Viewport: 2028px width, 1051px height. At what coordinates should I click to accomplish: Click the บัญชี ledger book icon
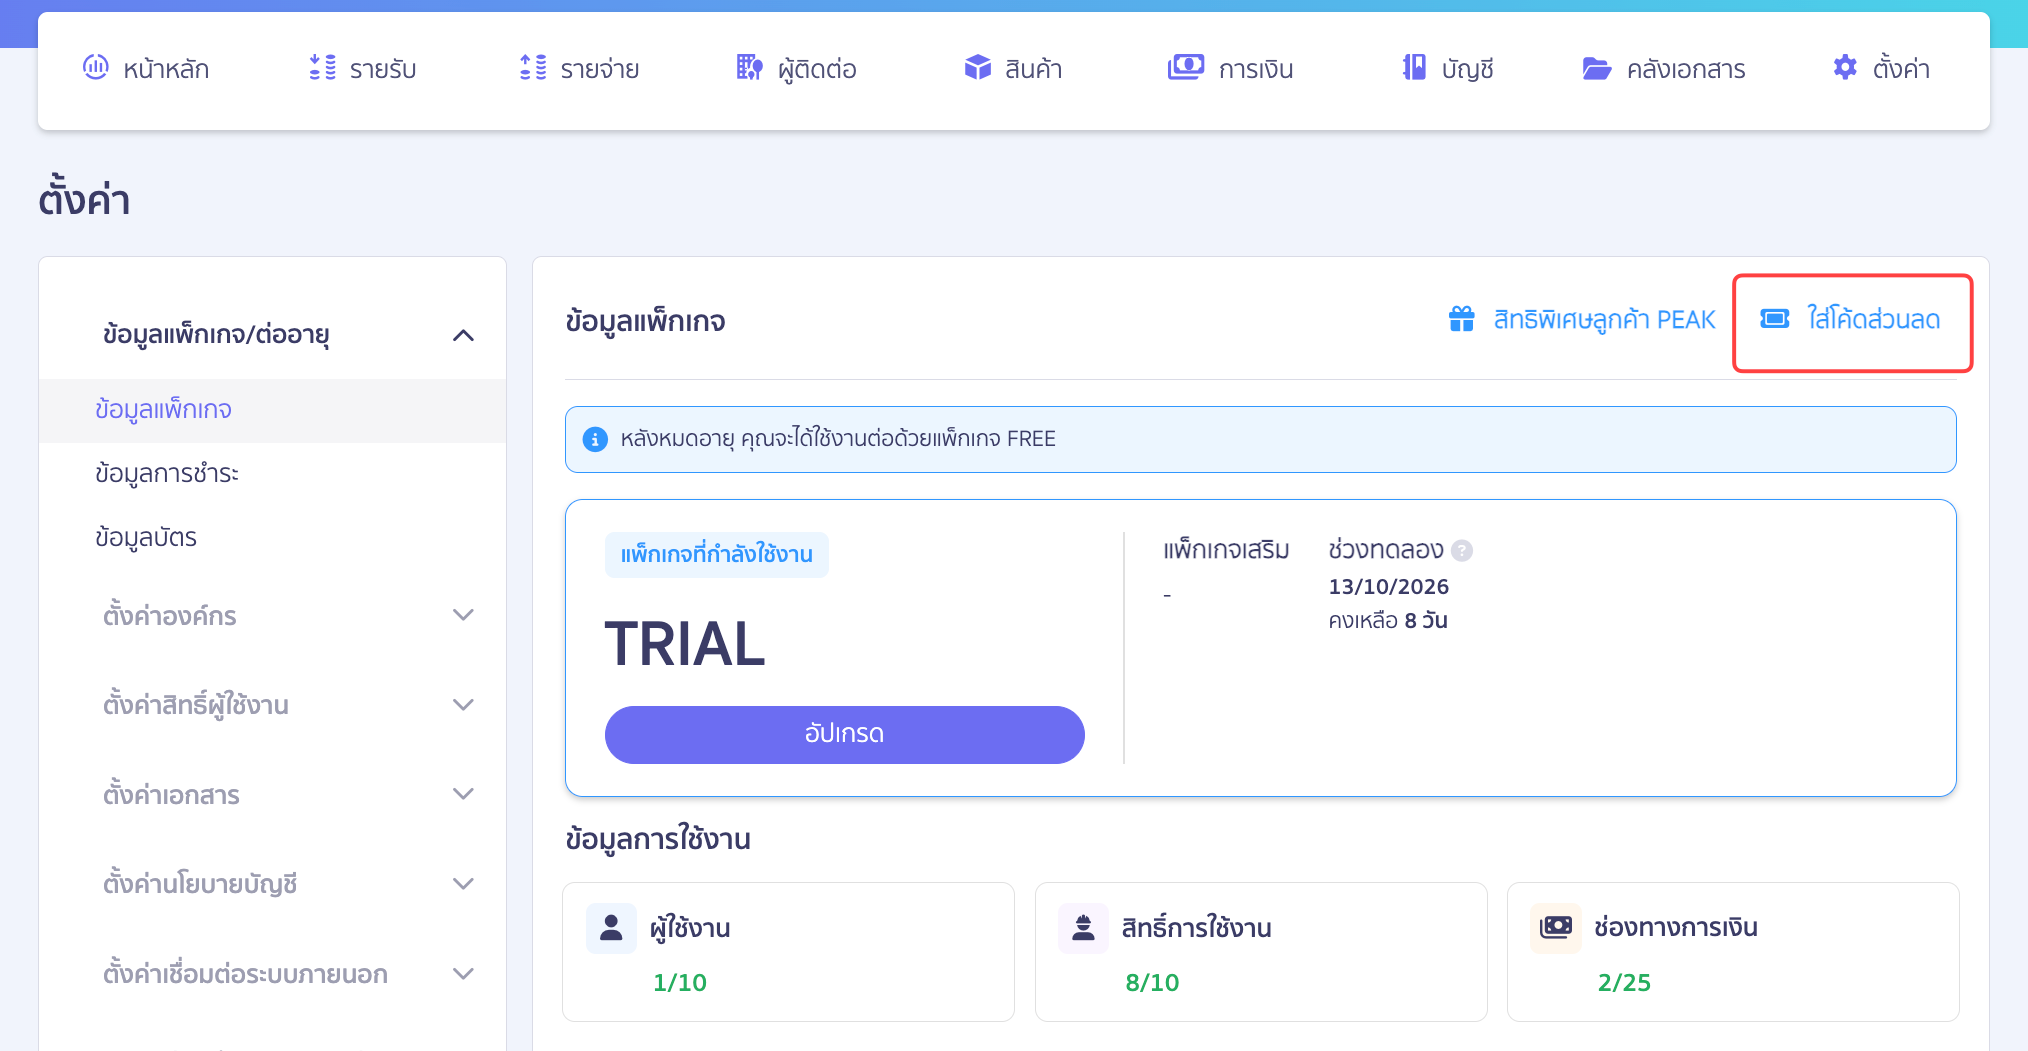pos(1414,68)
